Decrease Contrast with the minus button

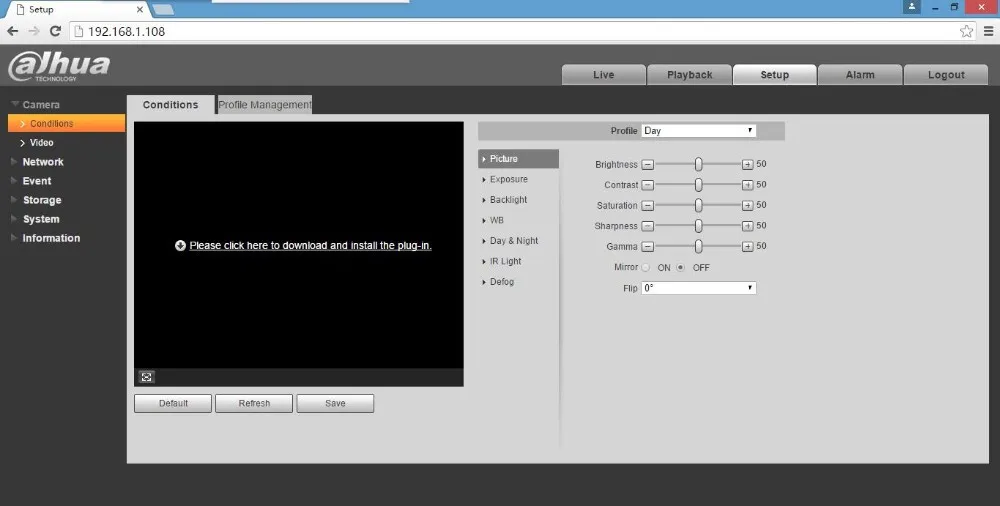click(647, 185)
